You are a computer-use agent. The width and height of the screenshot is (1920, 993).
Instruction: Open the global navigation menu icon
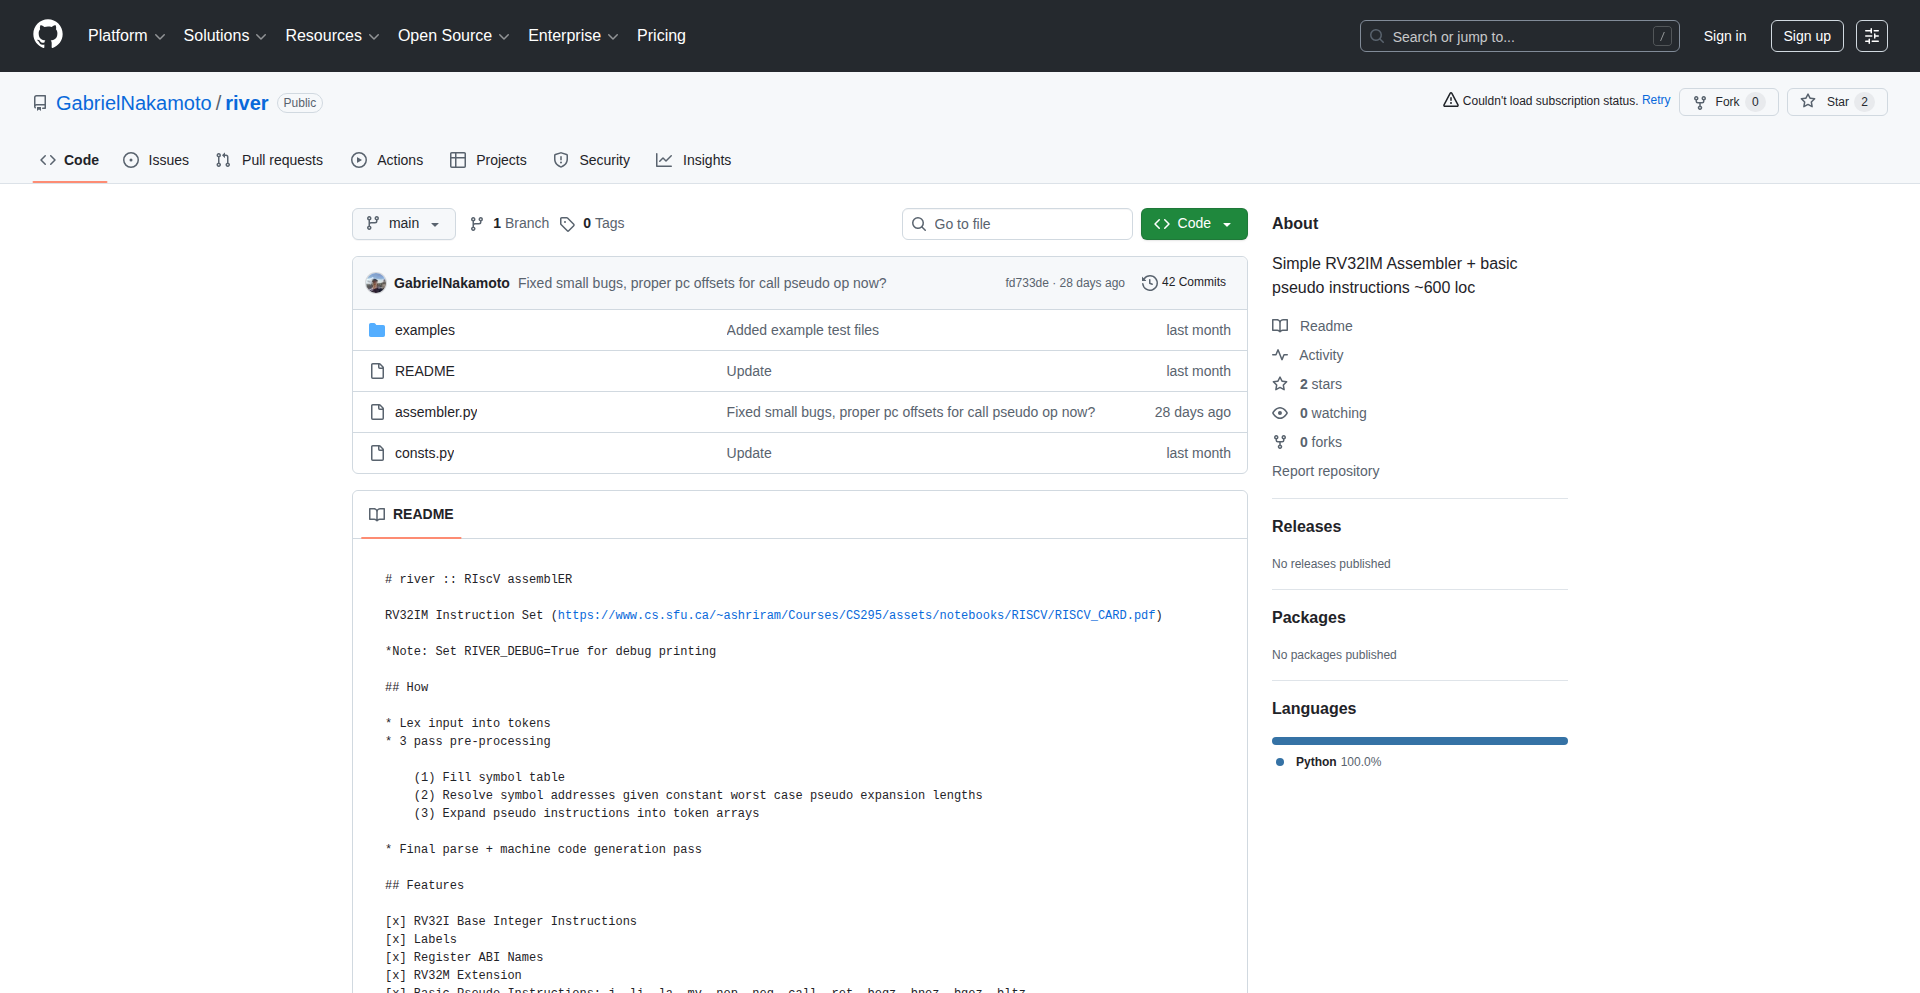point(1871,36)
